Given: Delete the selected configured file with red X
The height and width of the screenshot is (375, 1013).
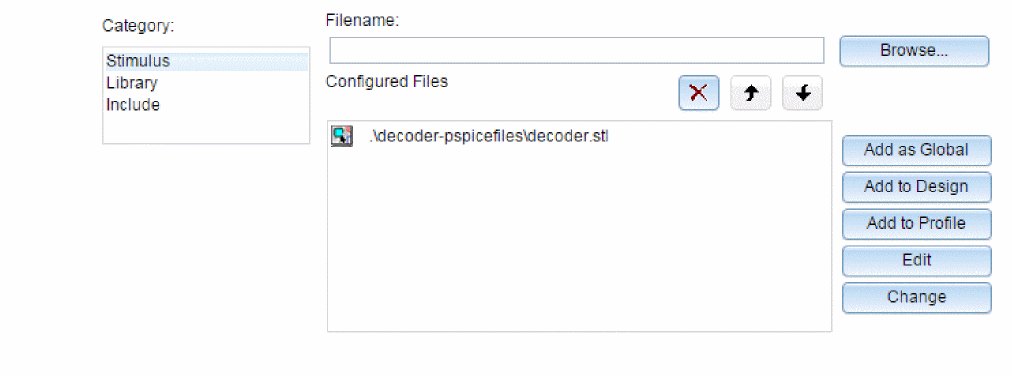Looking at the screenshot, I should (698, 93).
